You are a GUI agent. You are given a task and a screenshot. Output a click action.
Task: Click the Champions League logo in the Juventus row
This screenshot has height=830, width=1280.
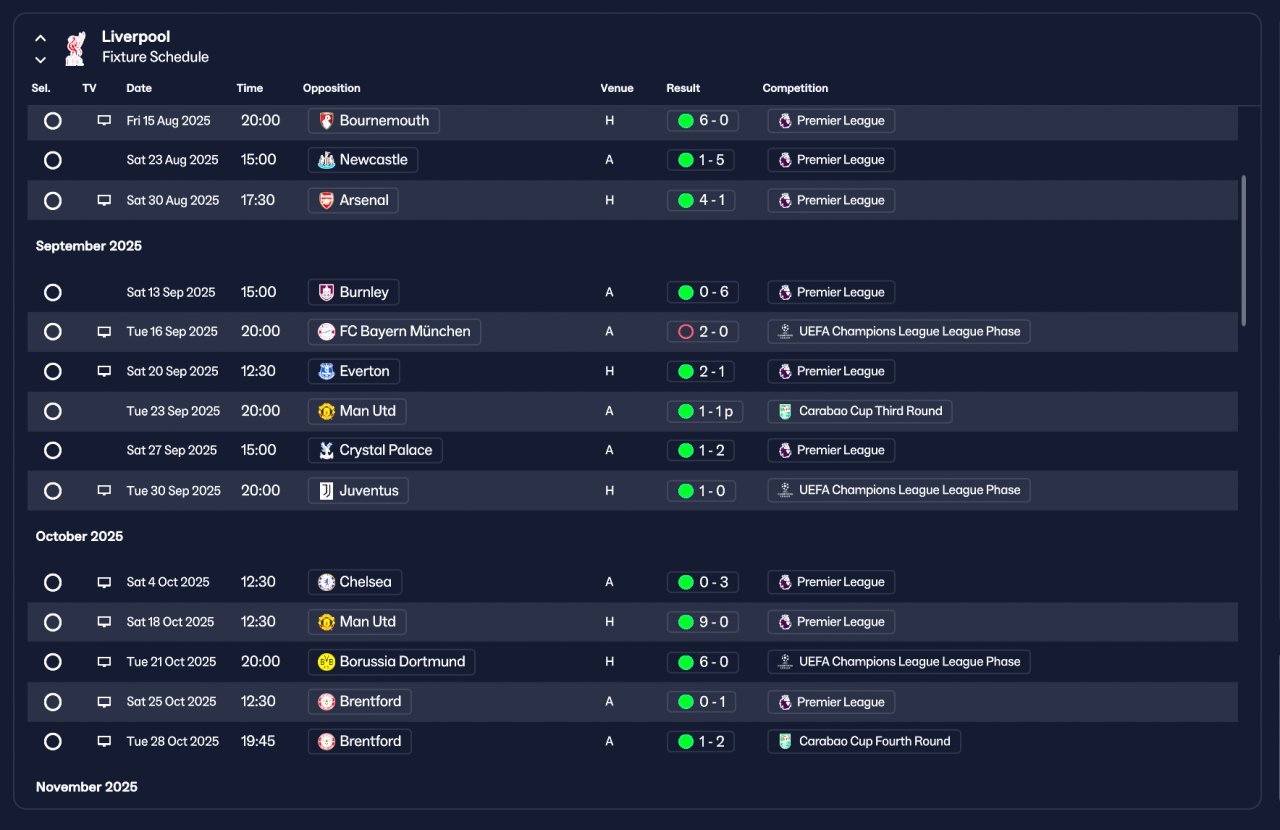[785, 490]
